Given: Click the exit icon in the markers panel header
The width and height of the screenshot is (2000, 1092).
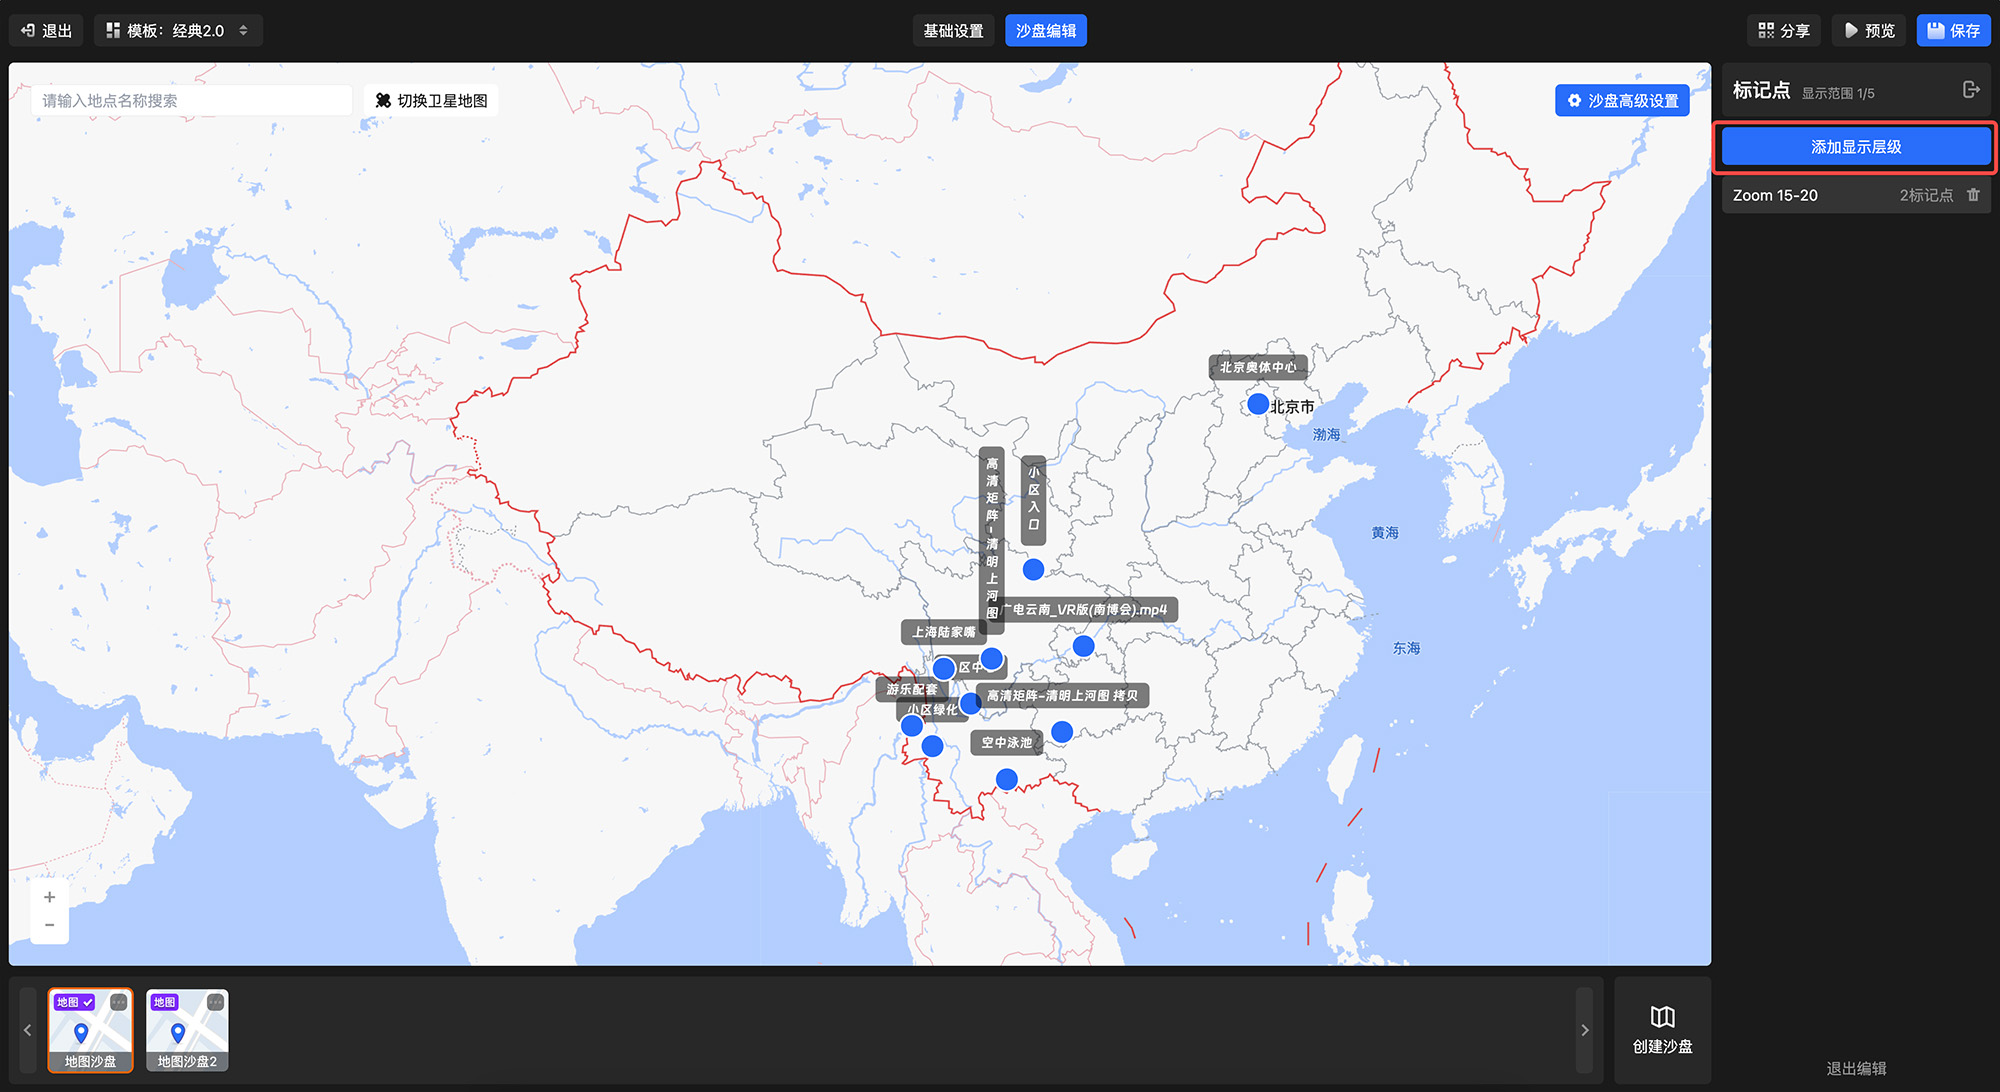Looking at the screenshot, I should [1970, 90].
